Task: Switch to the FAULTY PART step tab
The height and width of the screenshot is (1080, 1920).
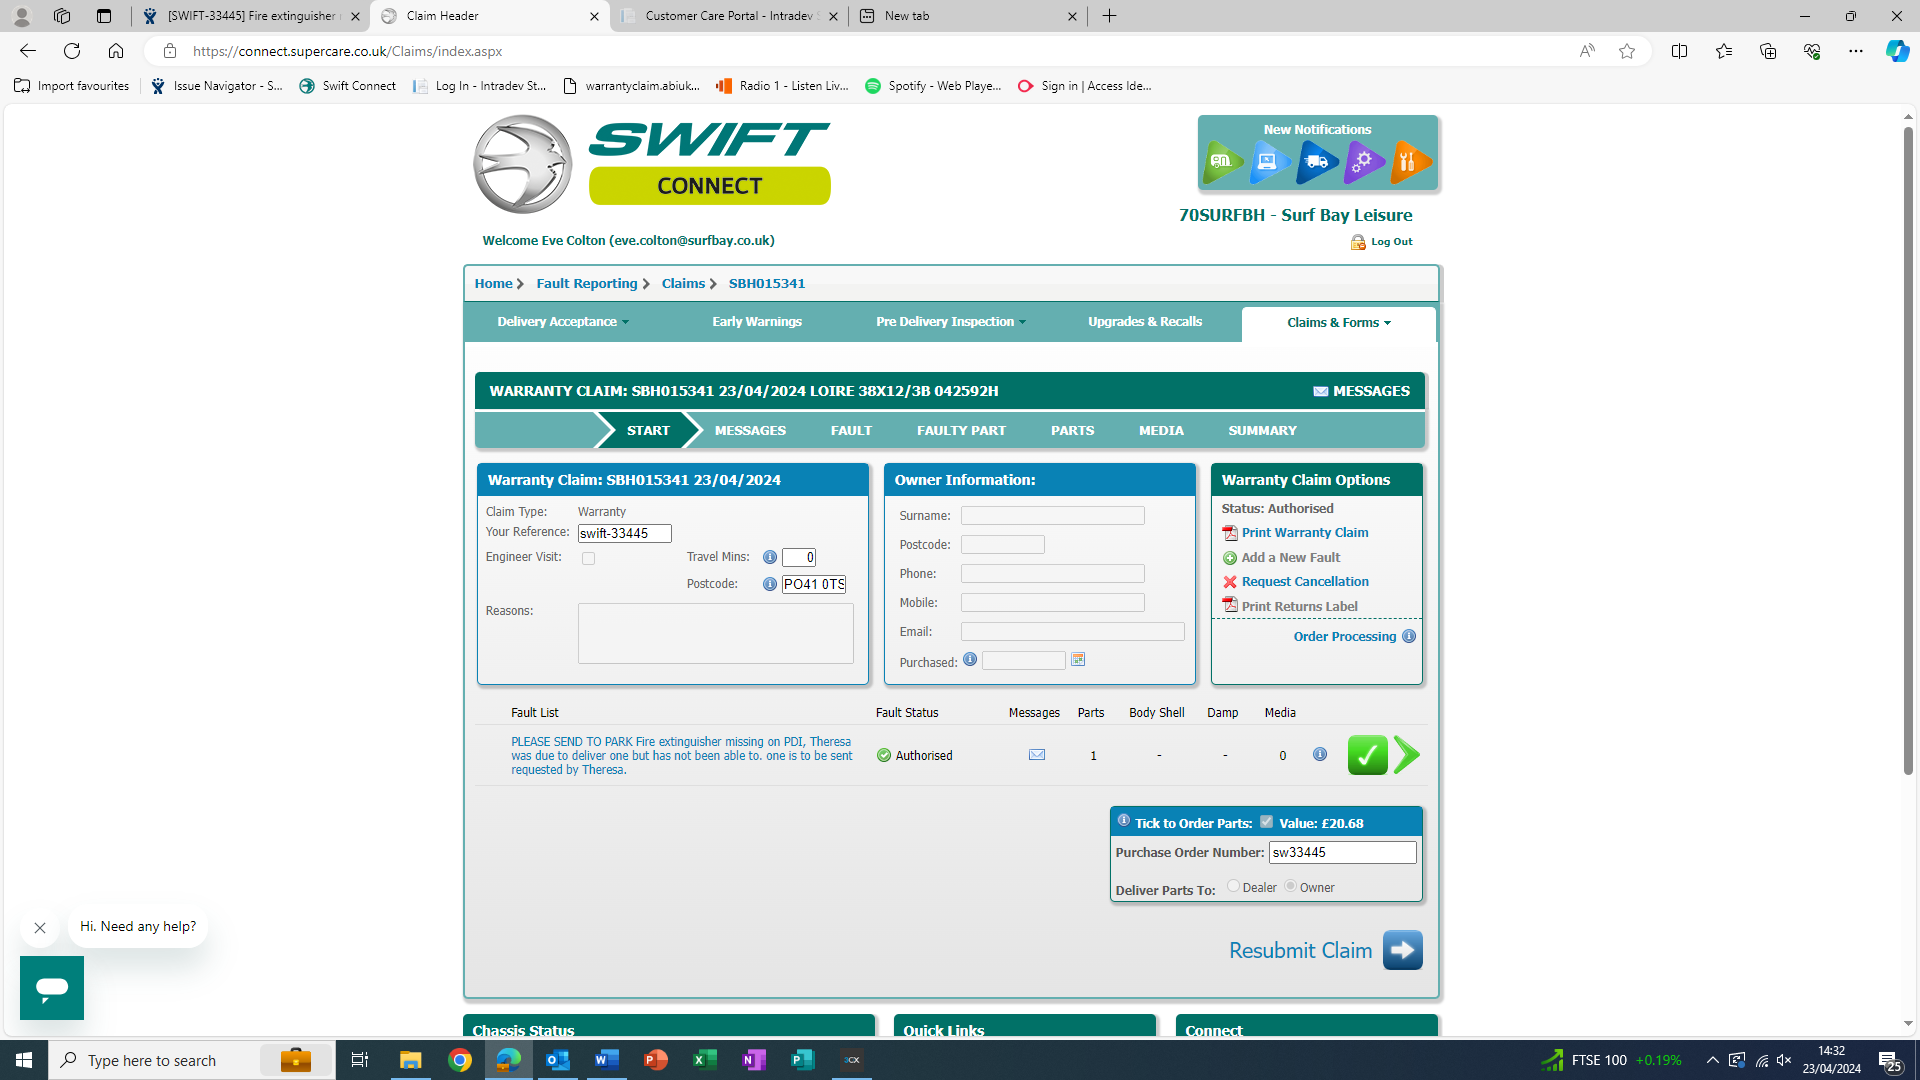Action: click(x=961, y=431)
